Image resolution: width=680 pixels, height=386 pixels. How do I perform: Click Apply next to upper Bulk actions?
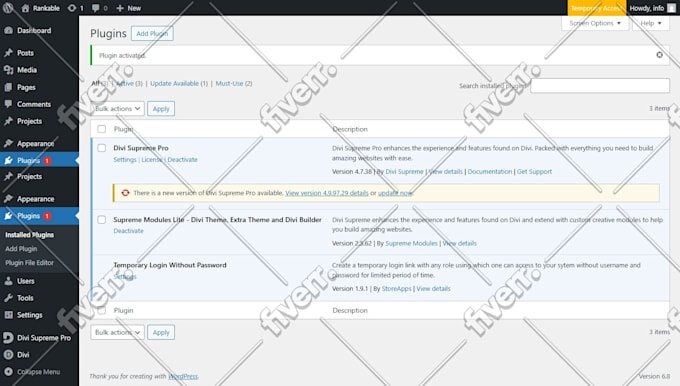pyautogui.click(x=161, y=108)
